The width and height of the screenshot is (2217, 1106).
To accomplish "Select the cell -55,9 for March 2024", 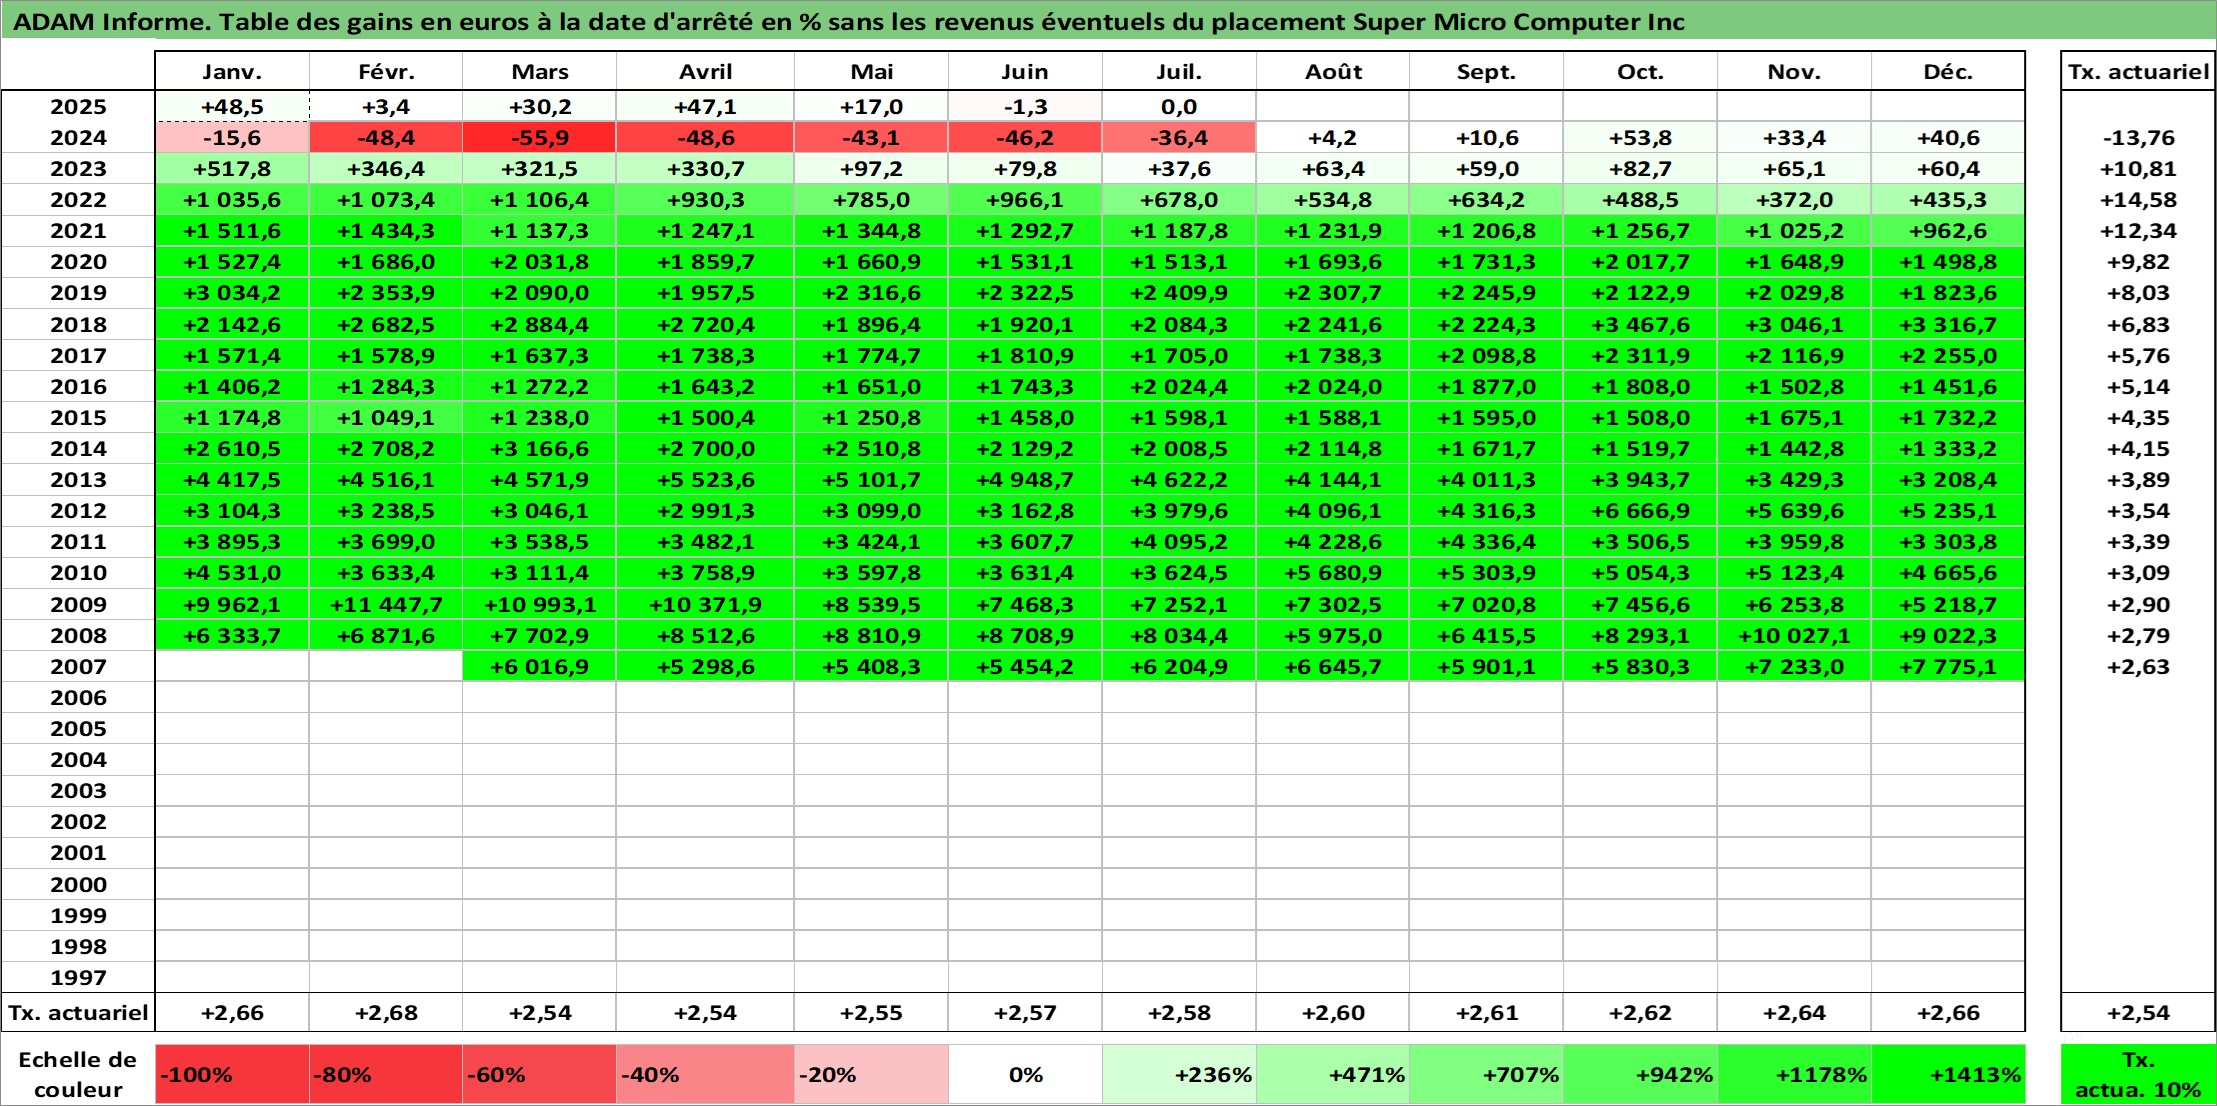I will click(x=540, y=138).
